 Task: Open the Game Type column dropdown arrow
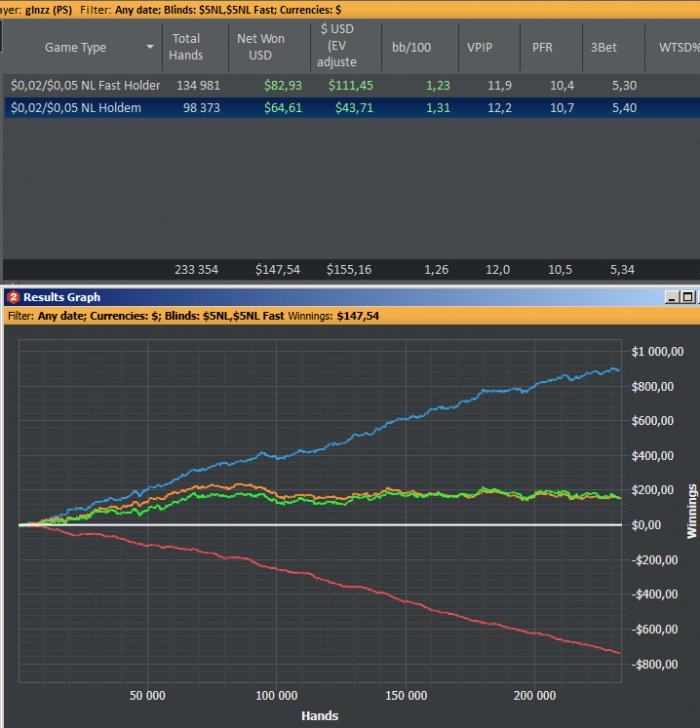pyautogui.click(x=150, y=47)
